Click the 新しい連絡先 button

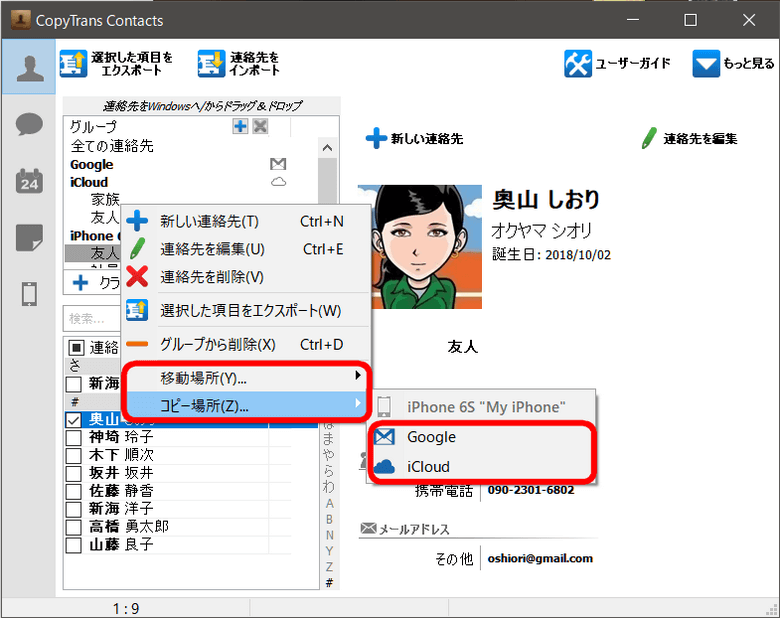tap(415, 138)
